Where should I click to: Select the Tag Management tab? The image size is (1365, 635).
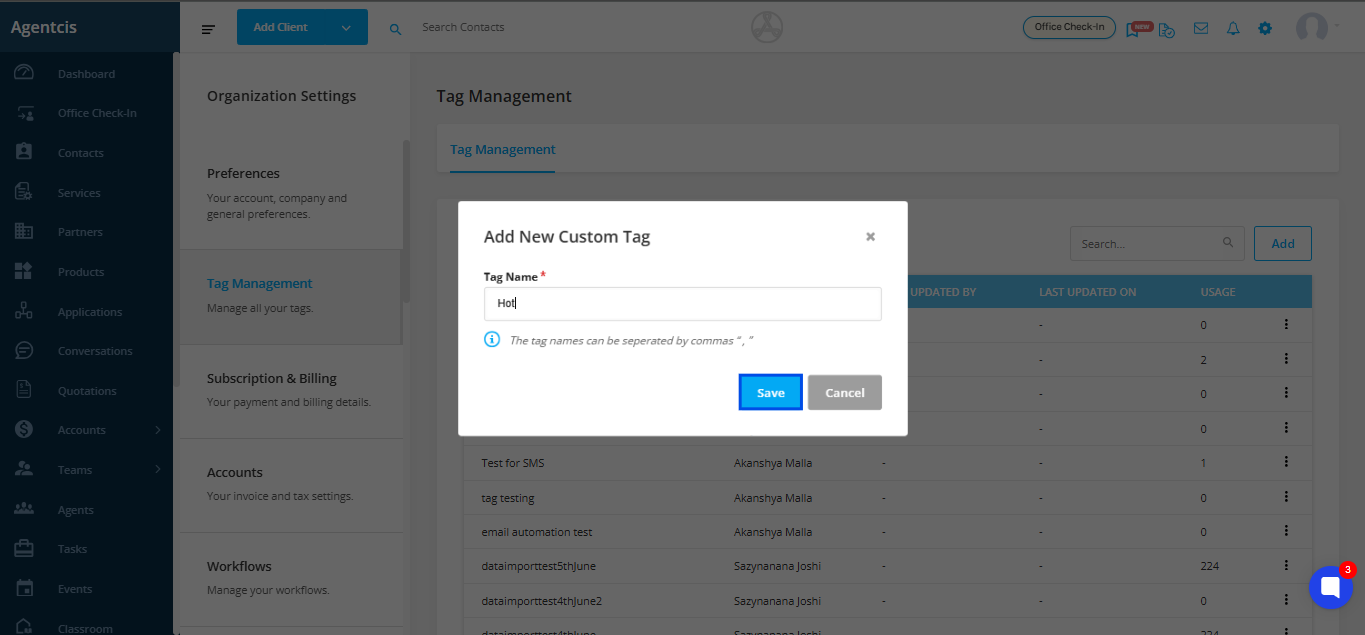click(x=502, y=150)
